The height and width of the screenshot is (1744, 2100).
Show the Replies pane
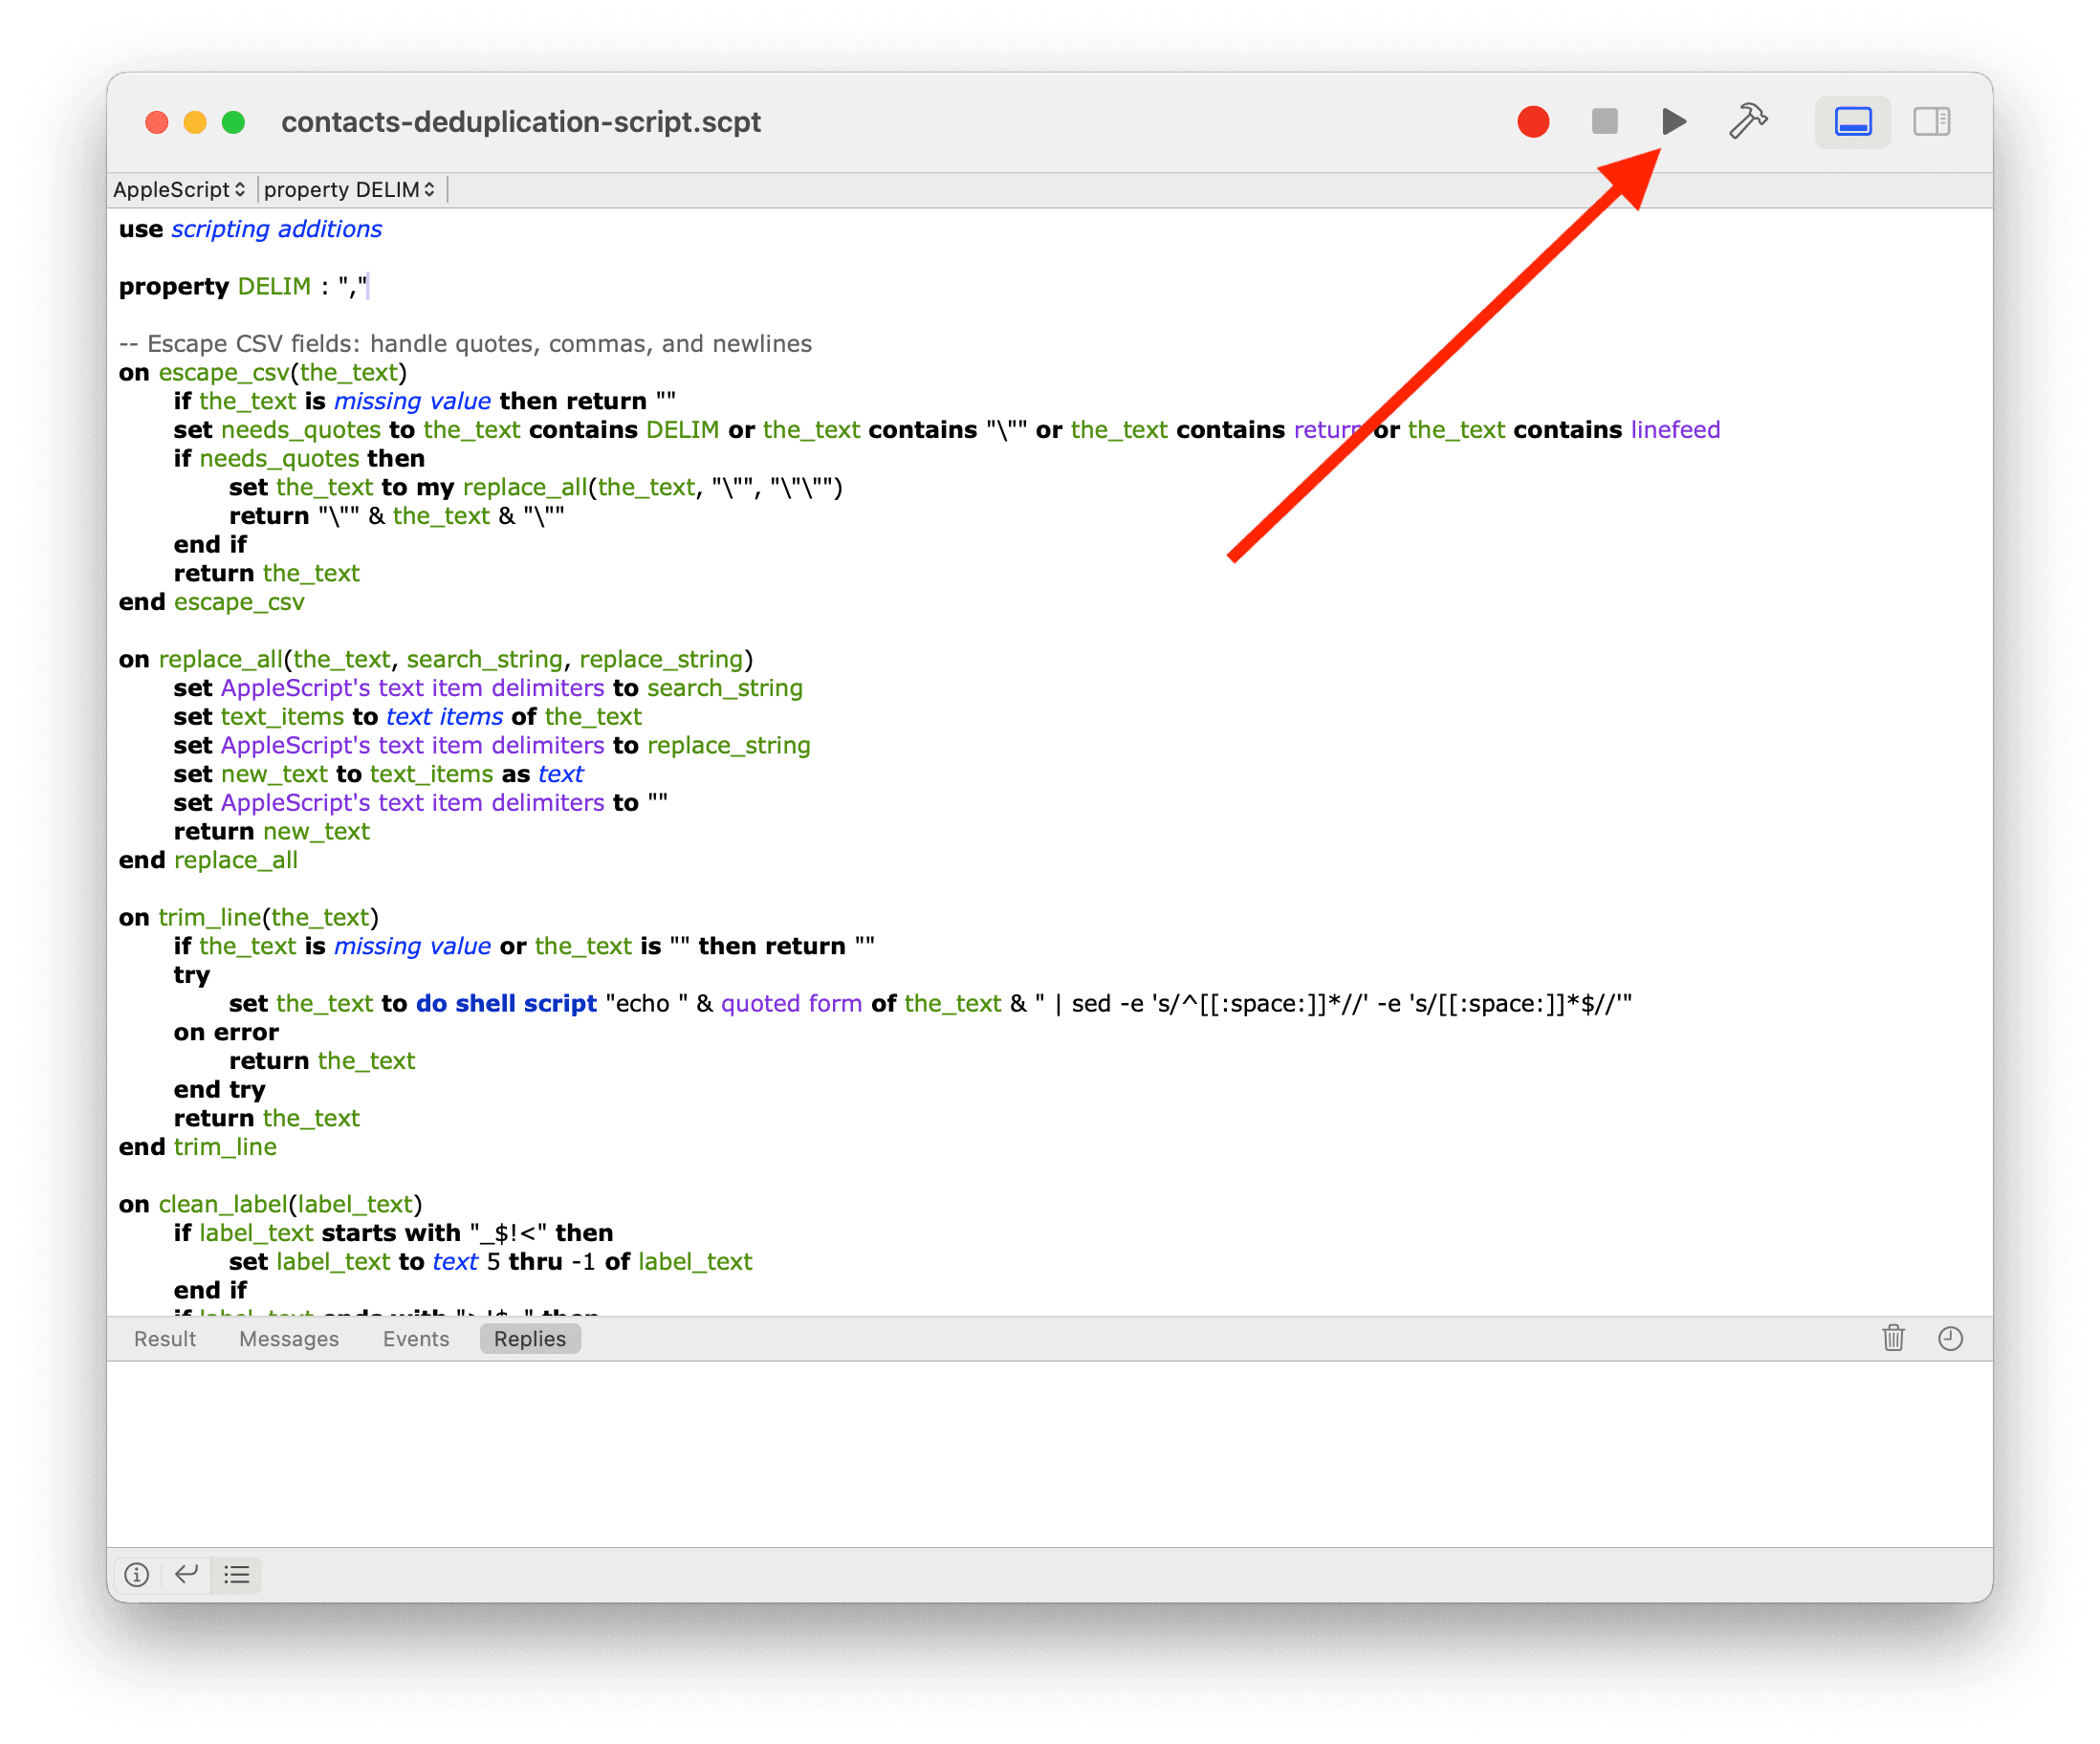(x=529, y=1338)
